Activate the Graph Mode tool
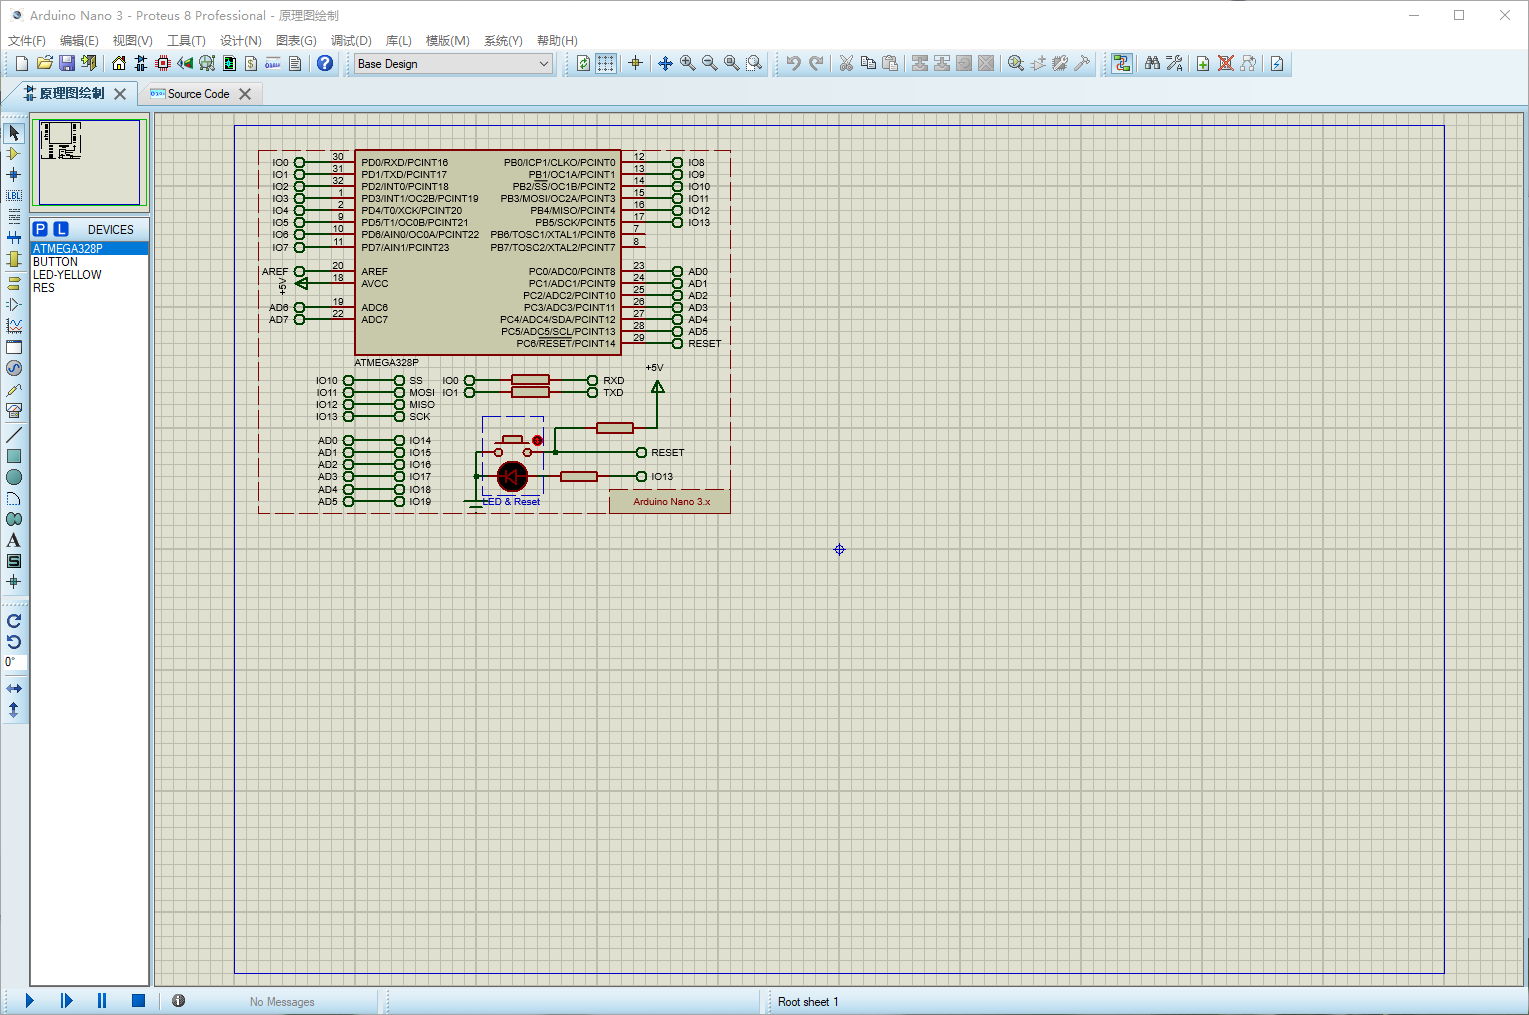Screen dimensions: 1529x1015 click(x=14, y=326)
